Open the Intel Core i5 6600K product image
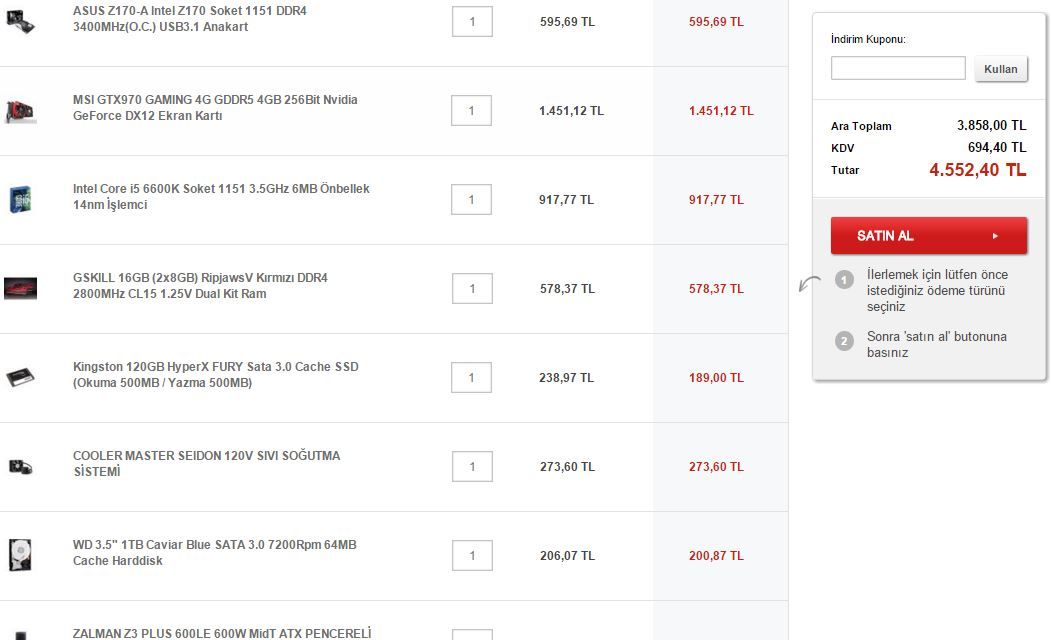 [x=20, y=199]
